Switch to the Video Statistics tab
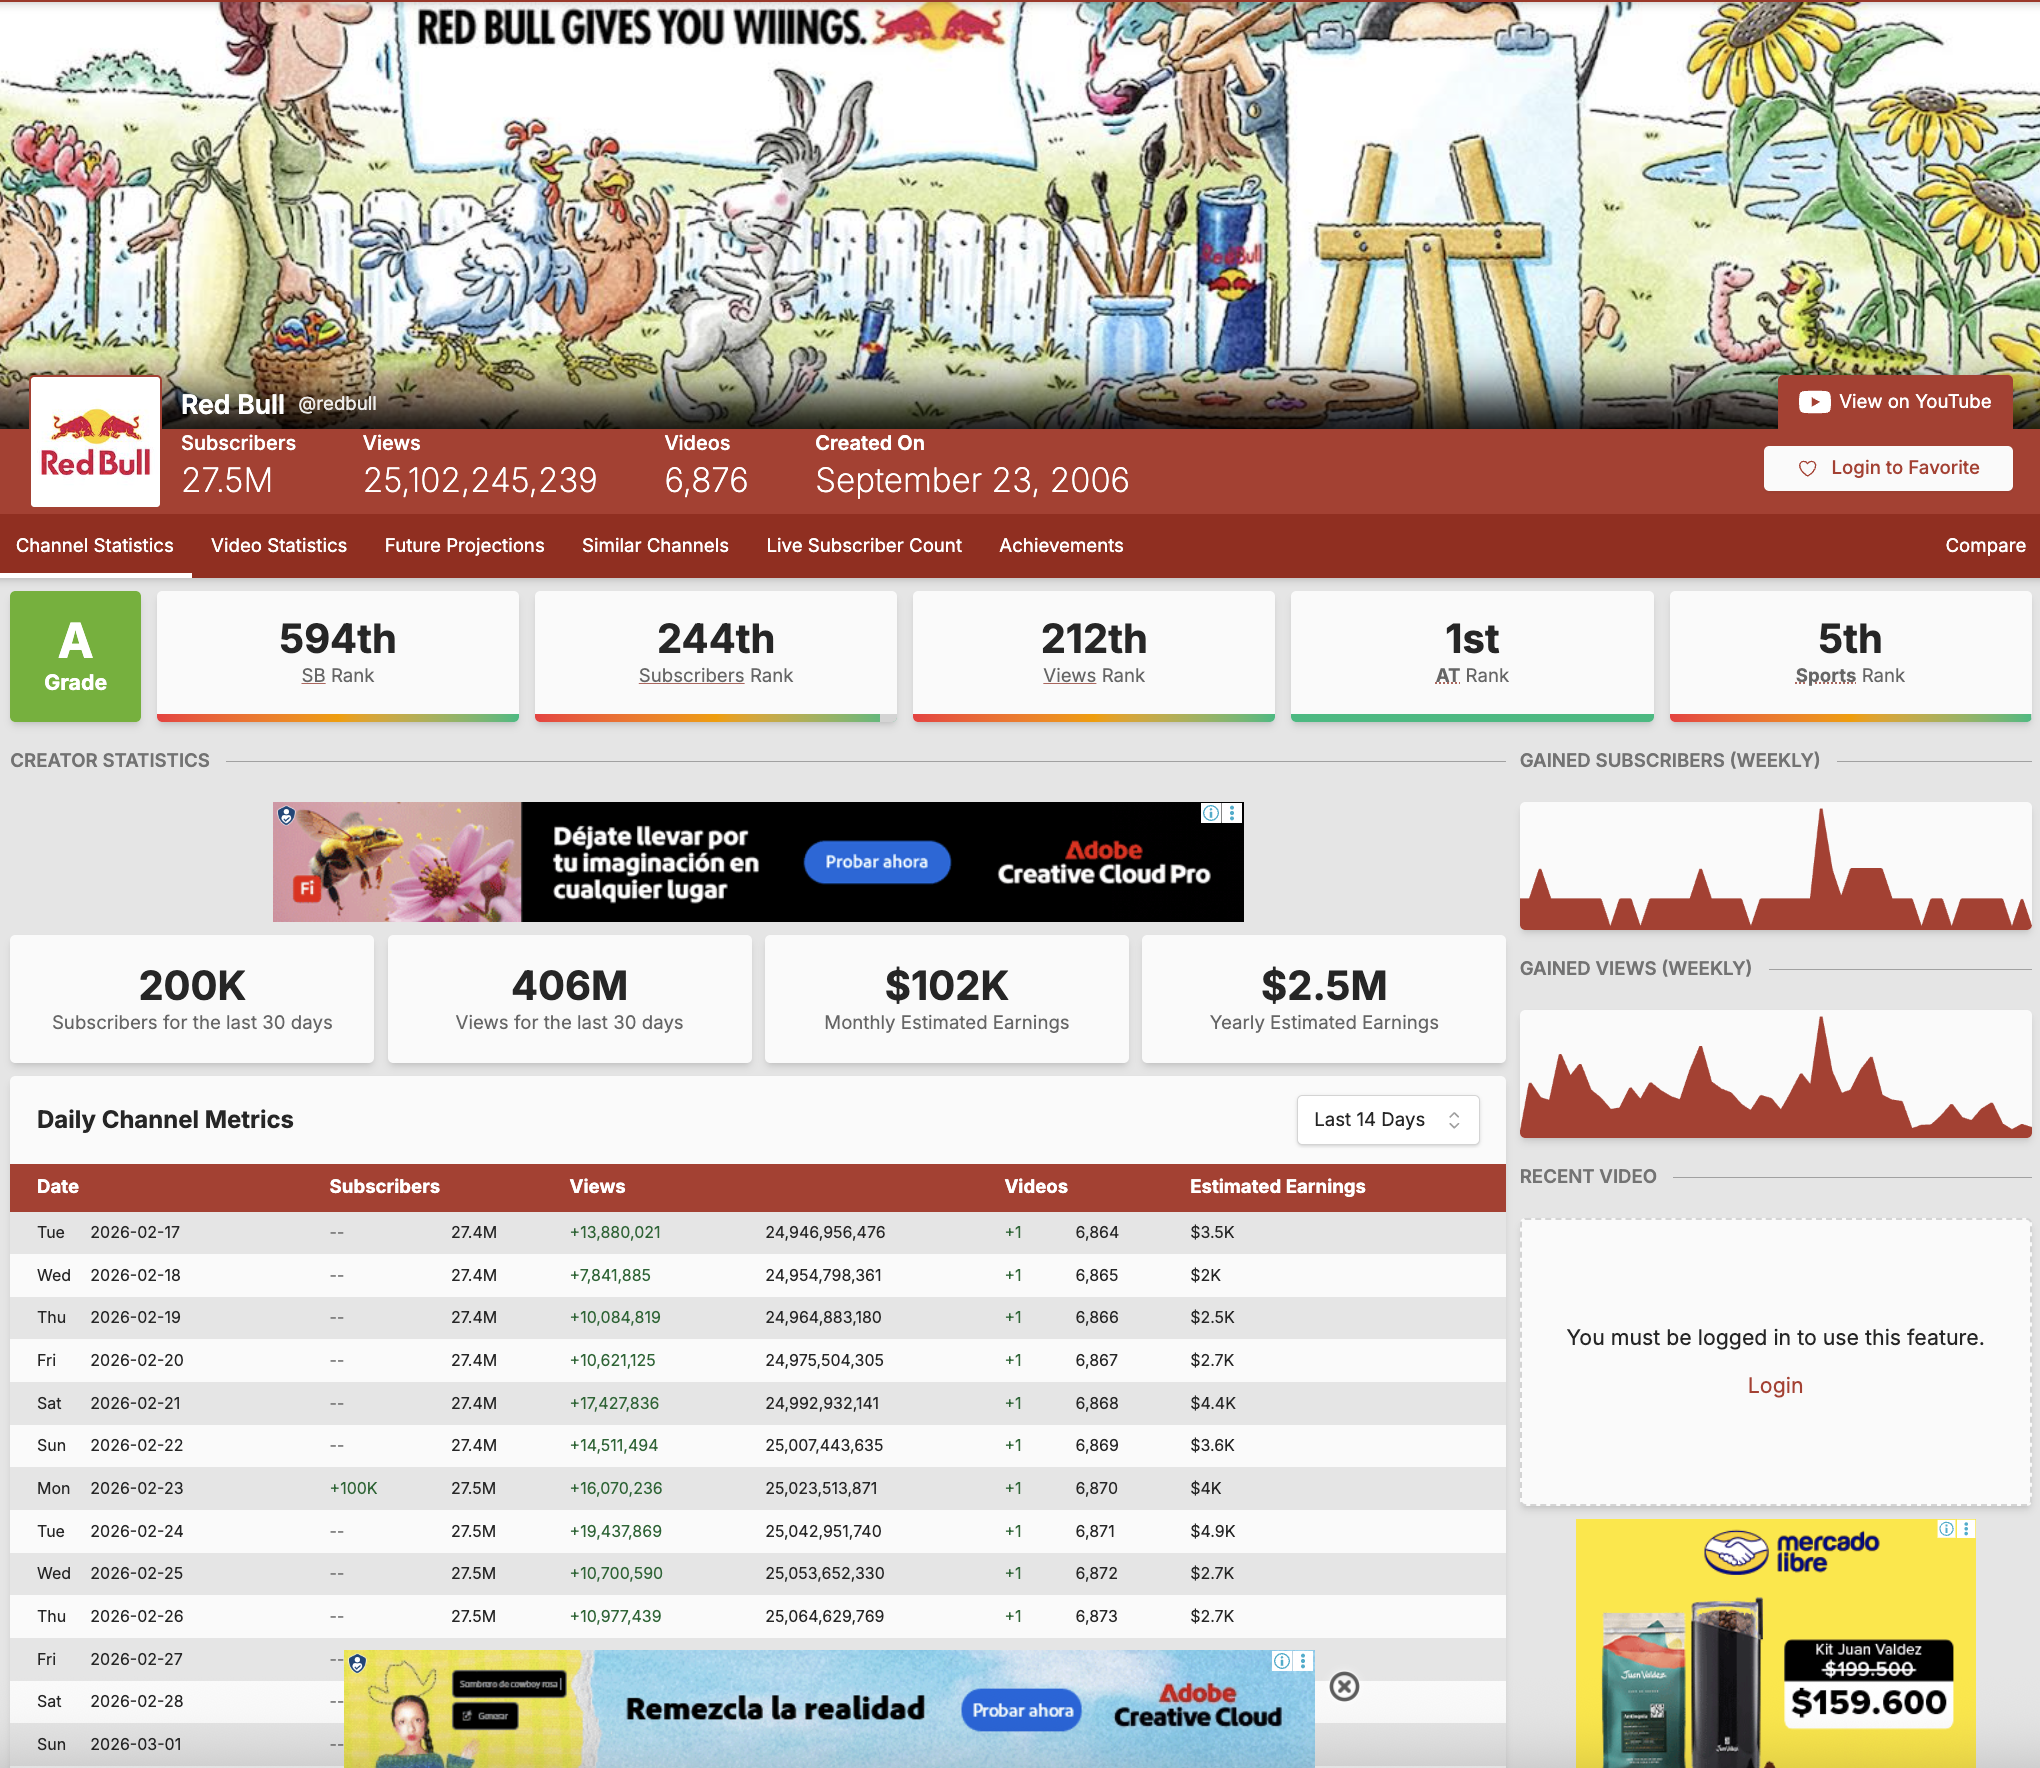This screenshot has height=1768, width=2040. (279, 546)
